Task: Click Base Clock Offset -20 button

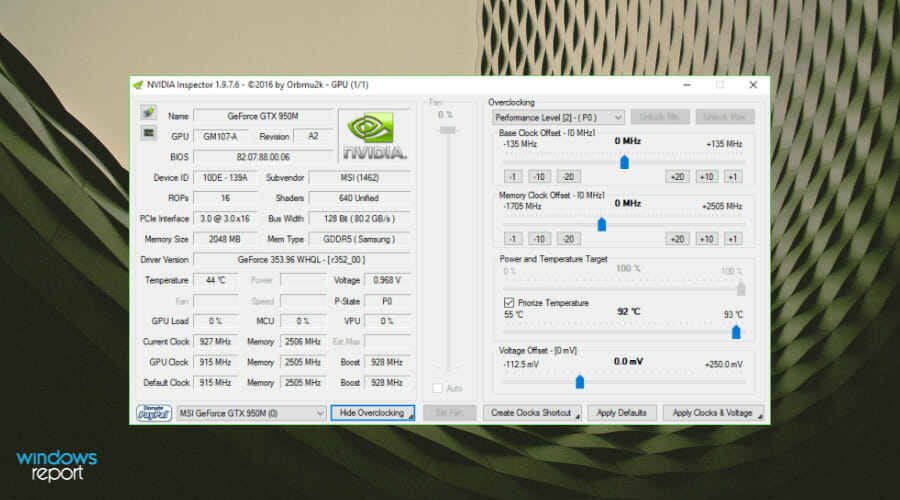Action: (568, 176)
